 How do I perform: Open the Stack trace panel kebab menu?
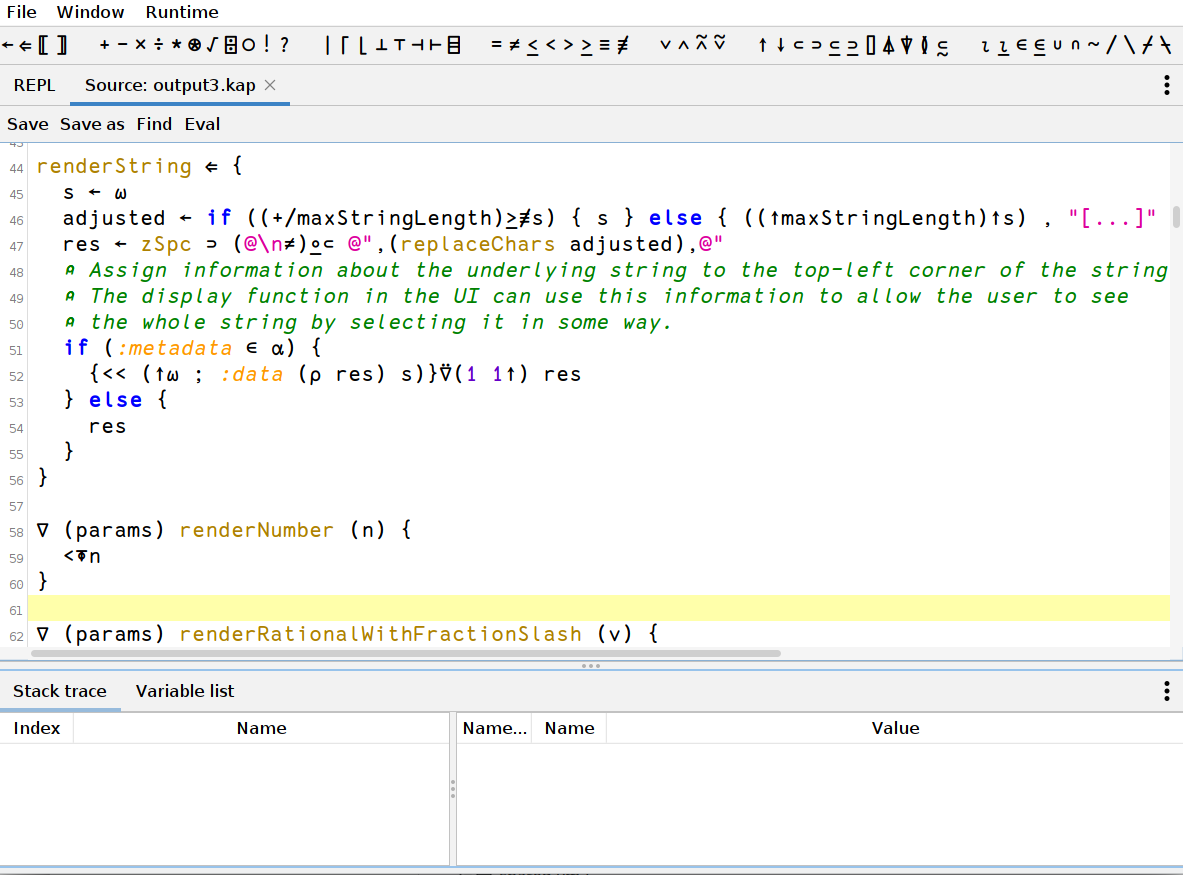click(1166, 690)
